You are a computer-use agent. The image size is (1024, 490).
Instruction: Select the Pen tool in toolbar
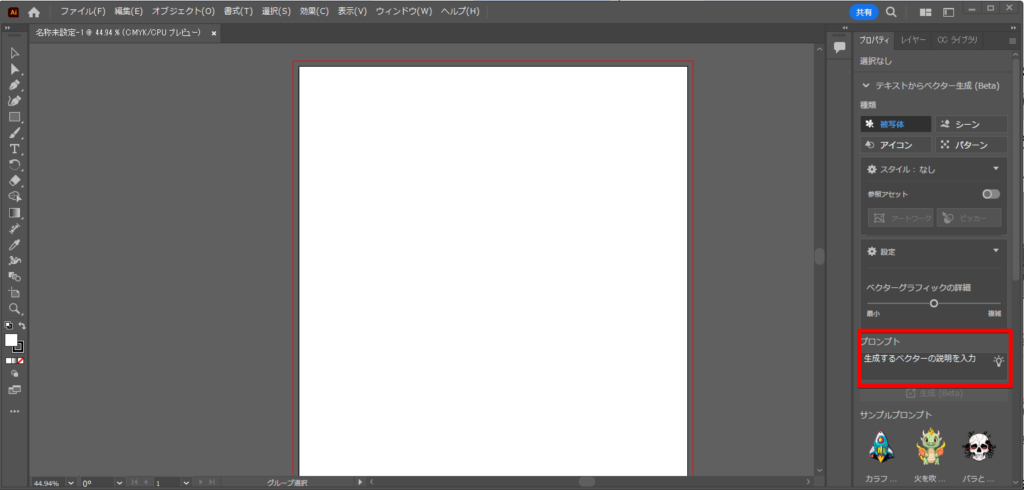(x=14, y=85)
